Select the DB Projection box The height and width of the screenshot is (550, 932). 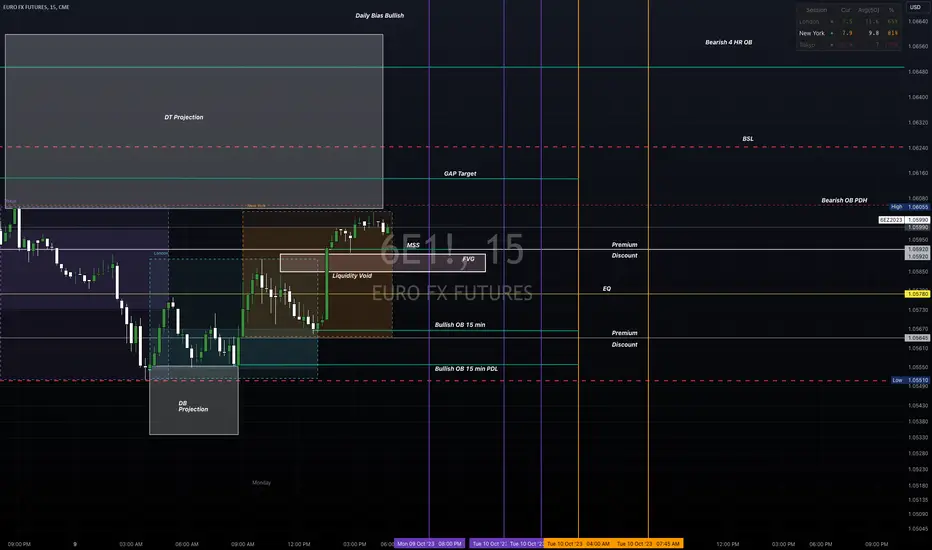[194, 400]
